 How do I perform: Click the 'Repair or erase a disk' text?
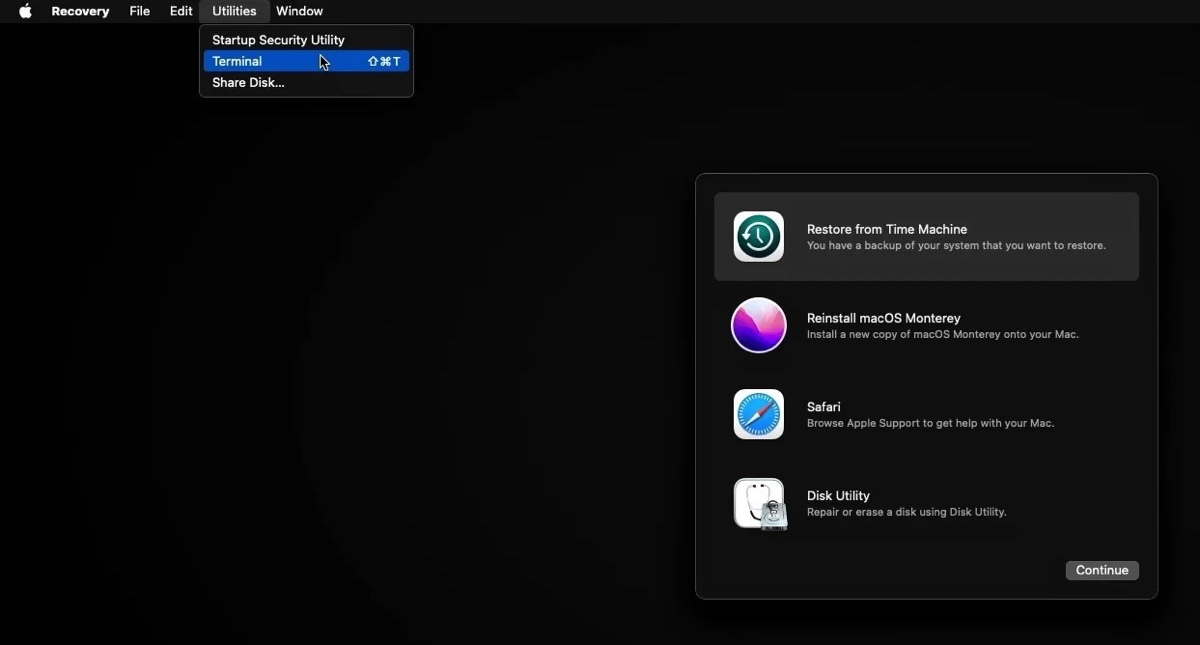click(x=906, y=512)
